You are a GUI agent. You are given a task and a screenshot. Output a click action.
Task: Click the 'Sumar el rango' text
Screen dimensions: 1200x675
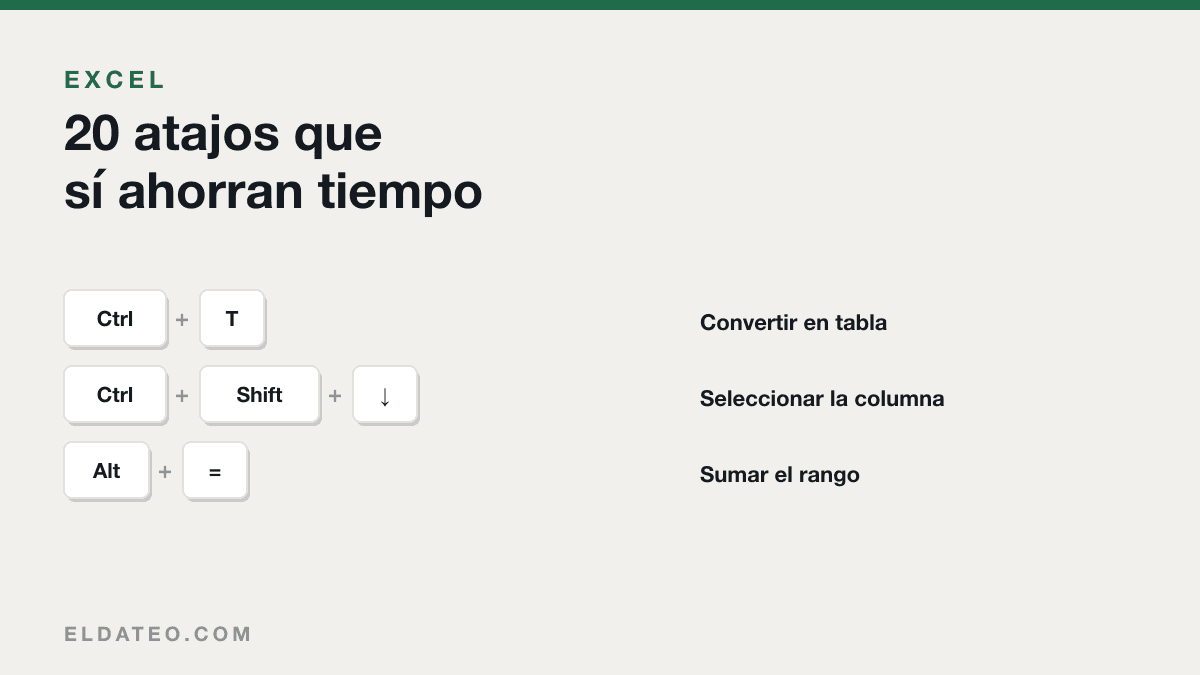coord(780,475)
